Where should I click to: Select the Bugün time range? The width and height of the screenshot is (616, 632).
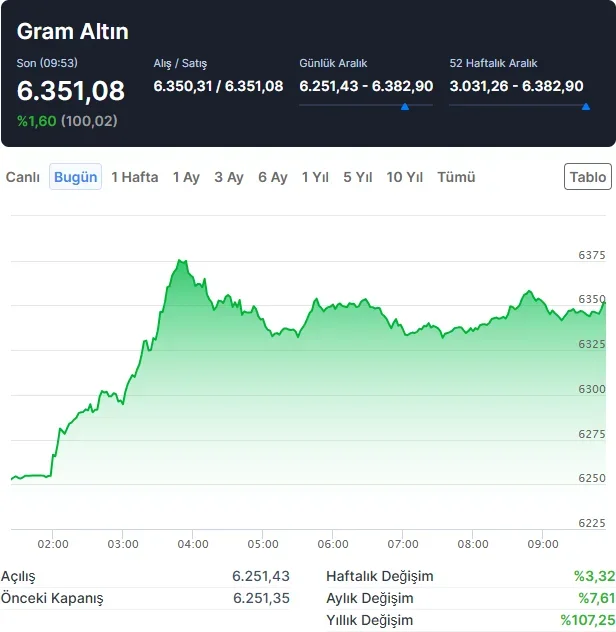[76, 177]
